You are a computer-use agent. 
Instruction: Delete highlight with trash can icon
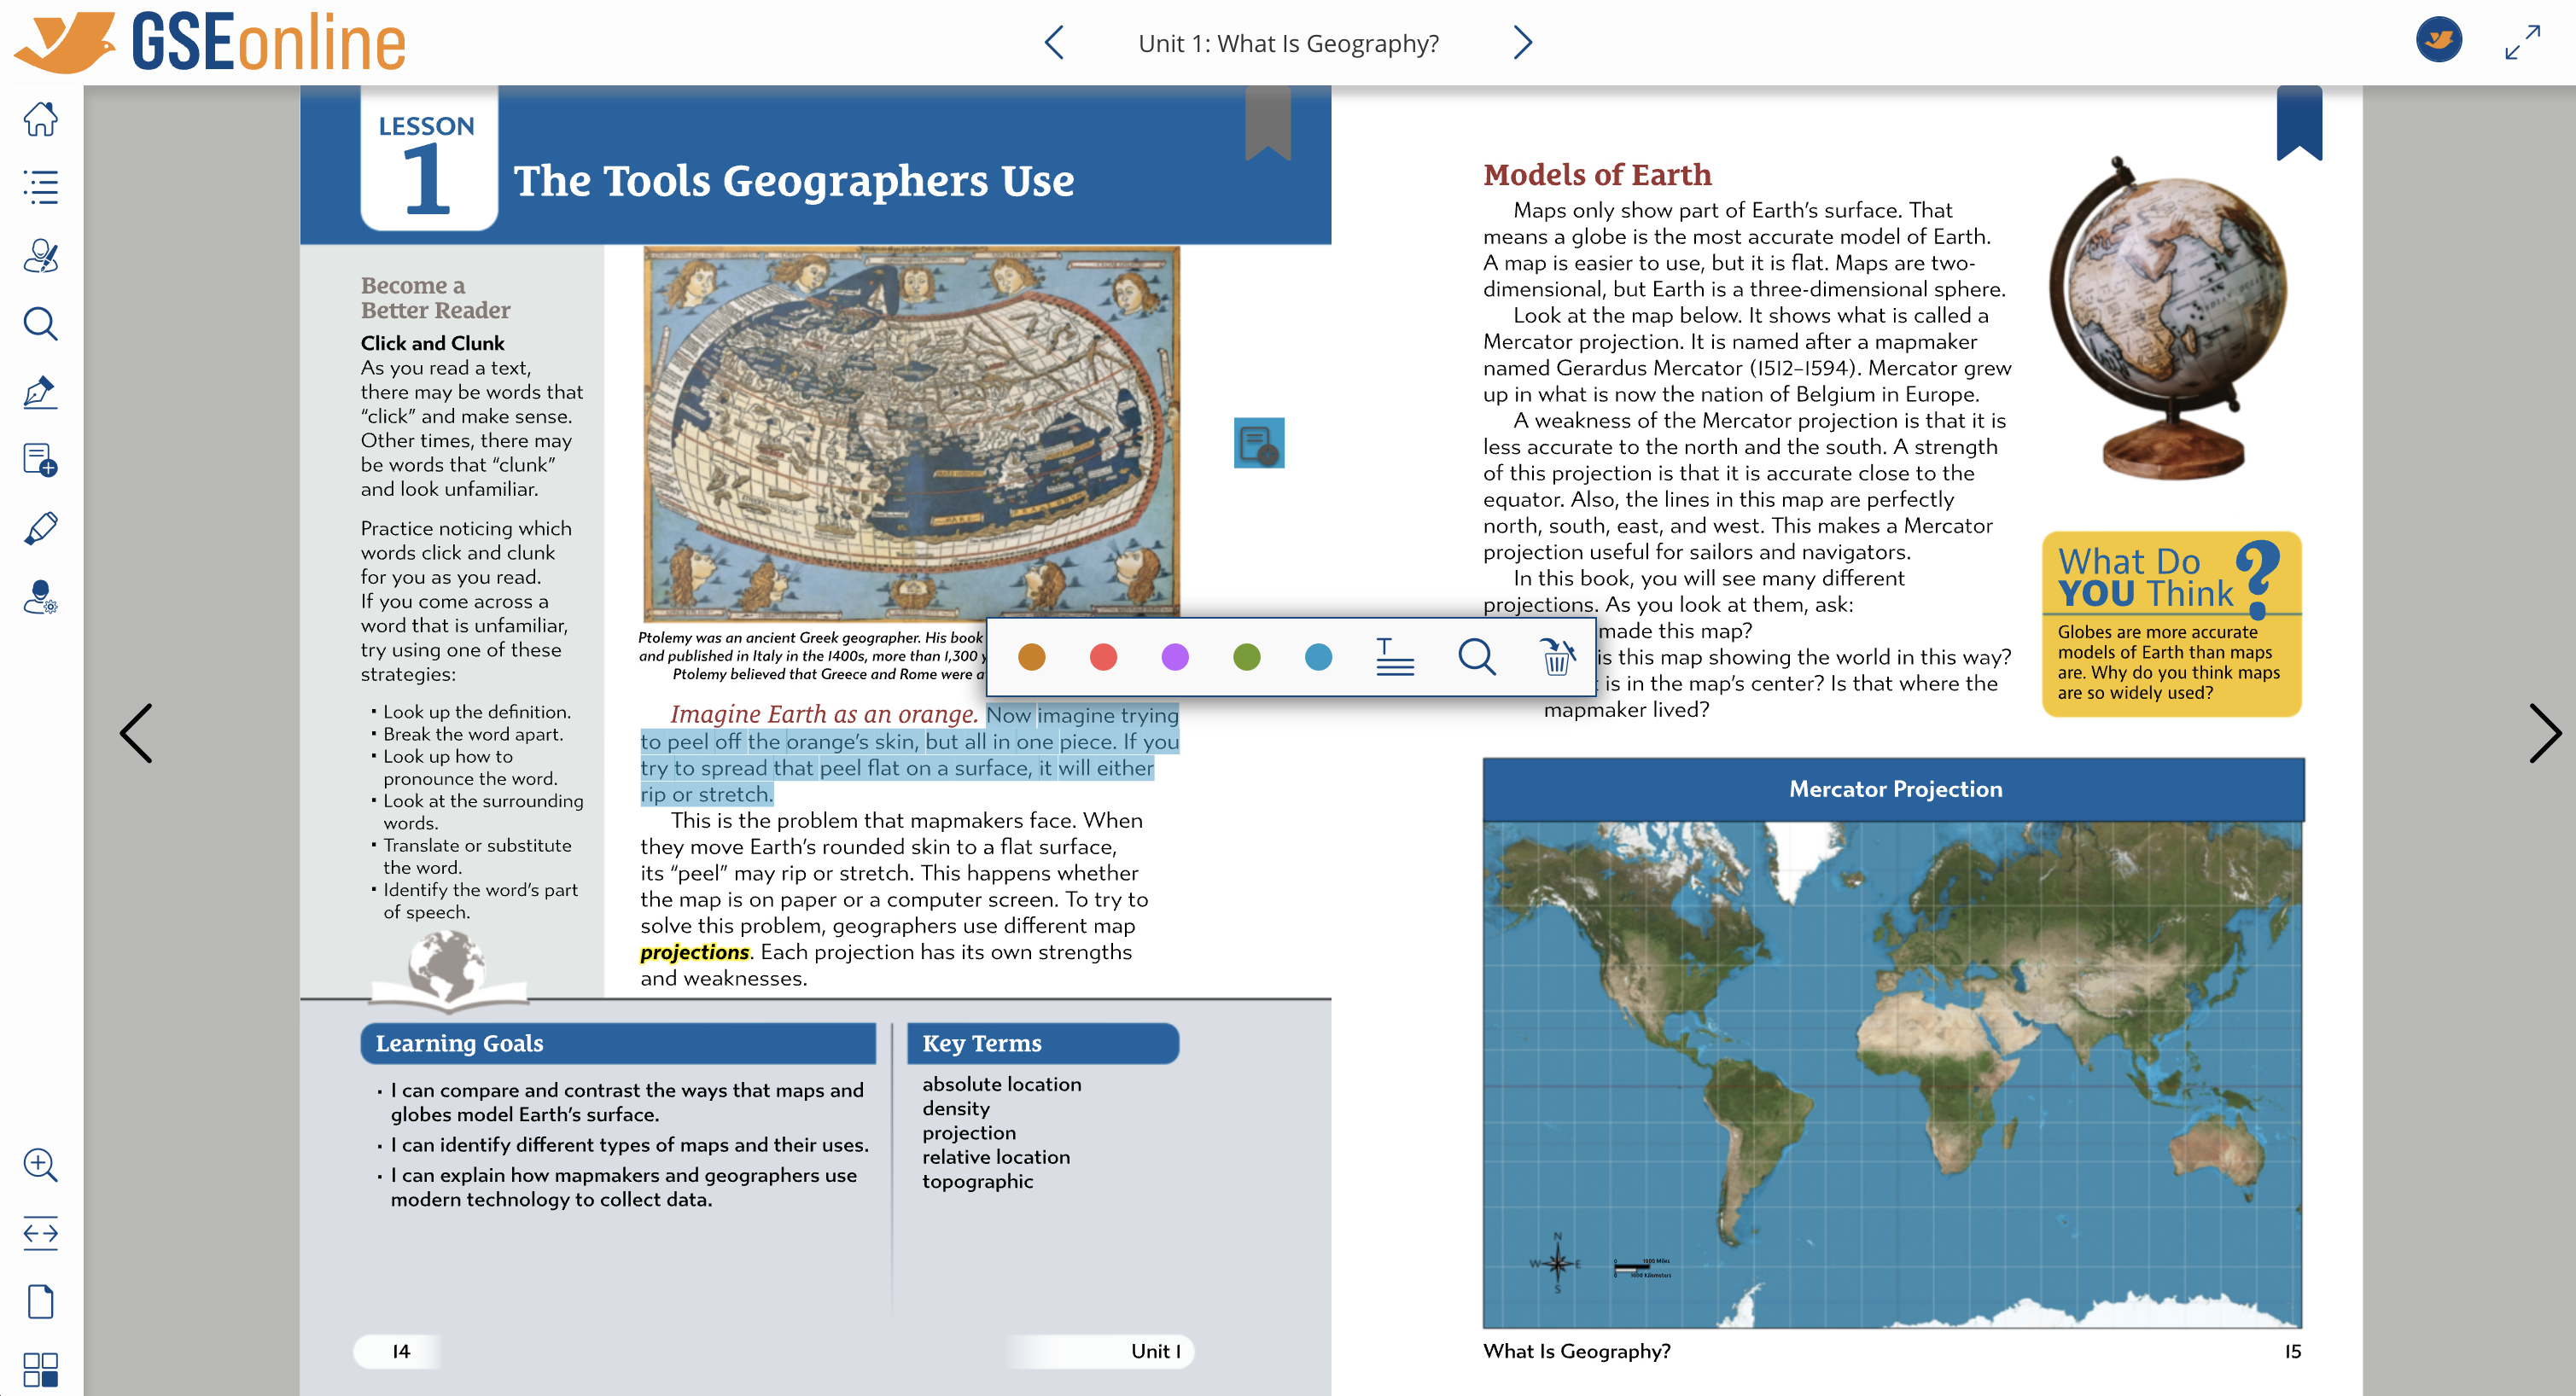[x=1557, y=657]
